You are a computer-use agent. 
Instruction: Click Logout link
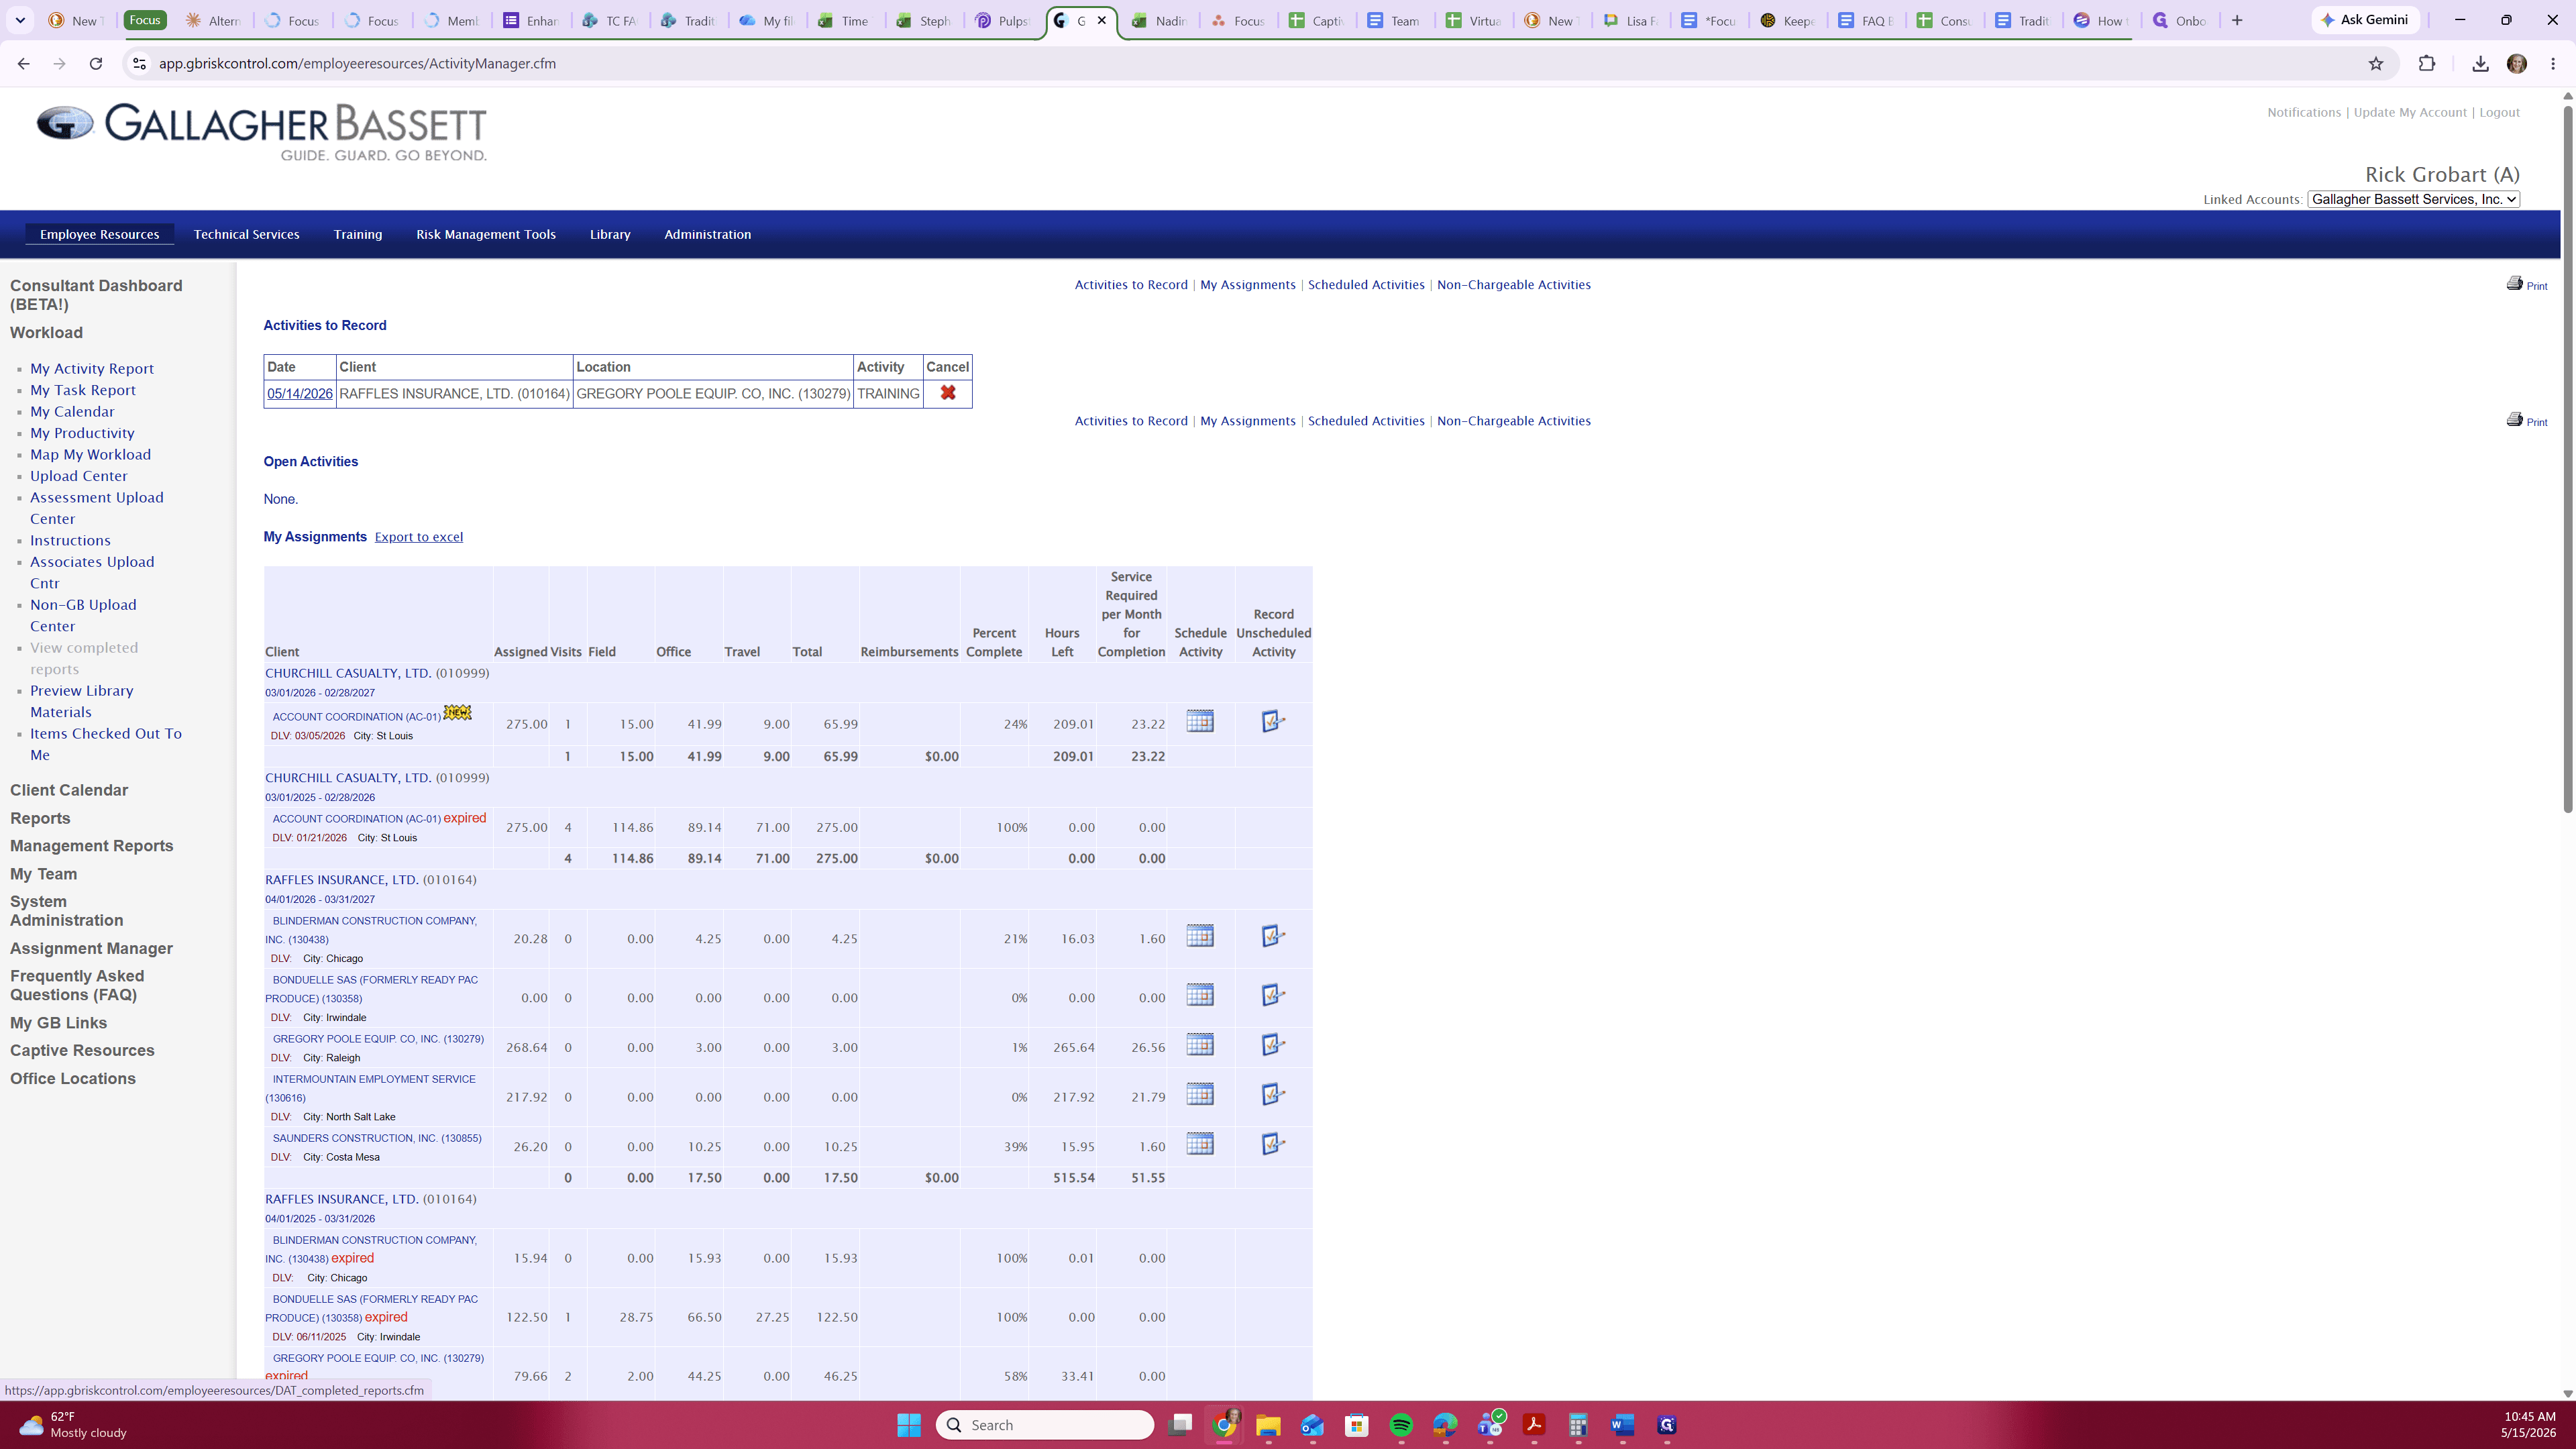coord(2499,112)
